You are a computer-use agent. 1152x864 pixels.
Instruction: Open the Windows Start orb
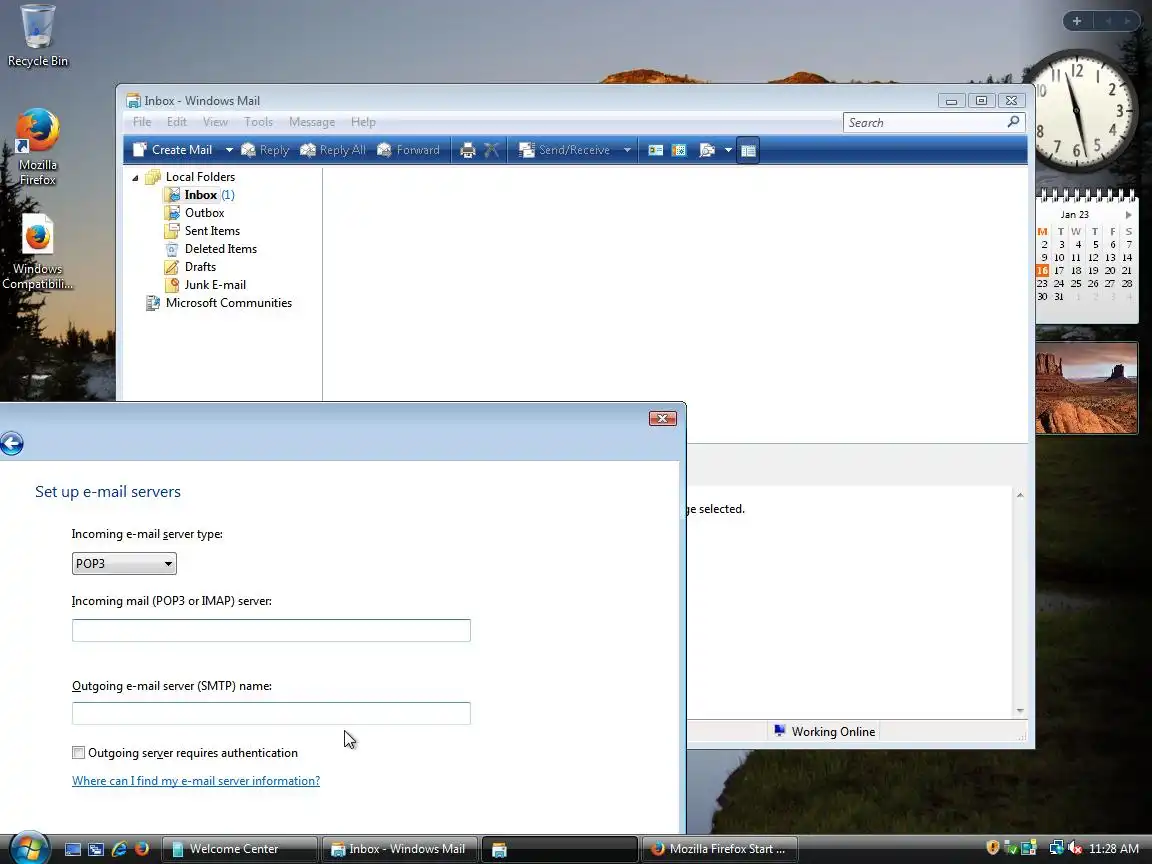pos(28,849)
